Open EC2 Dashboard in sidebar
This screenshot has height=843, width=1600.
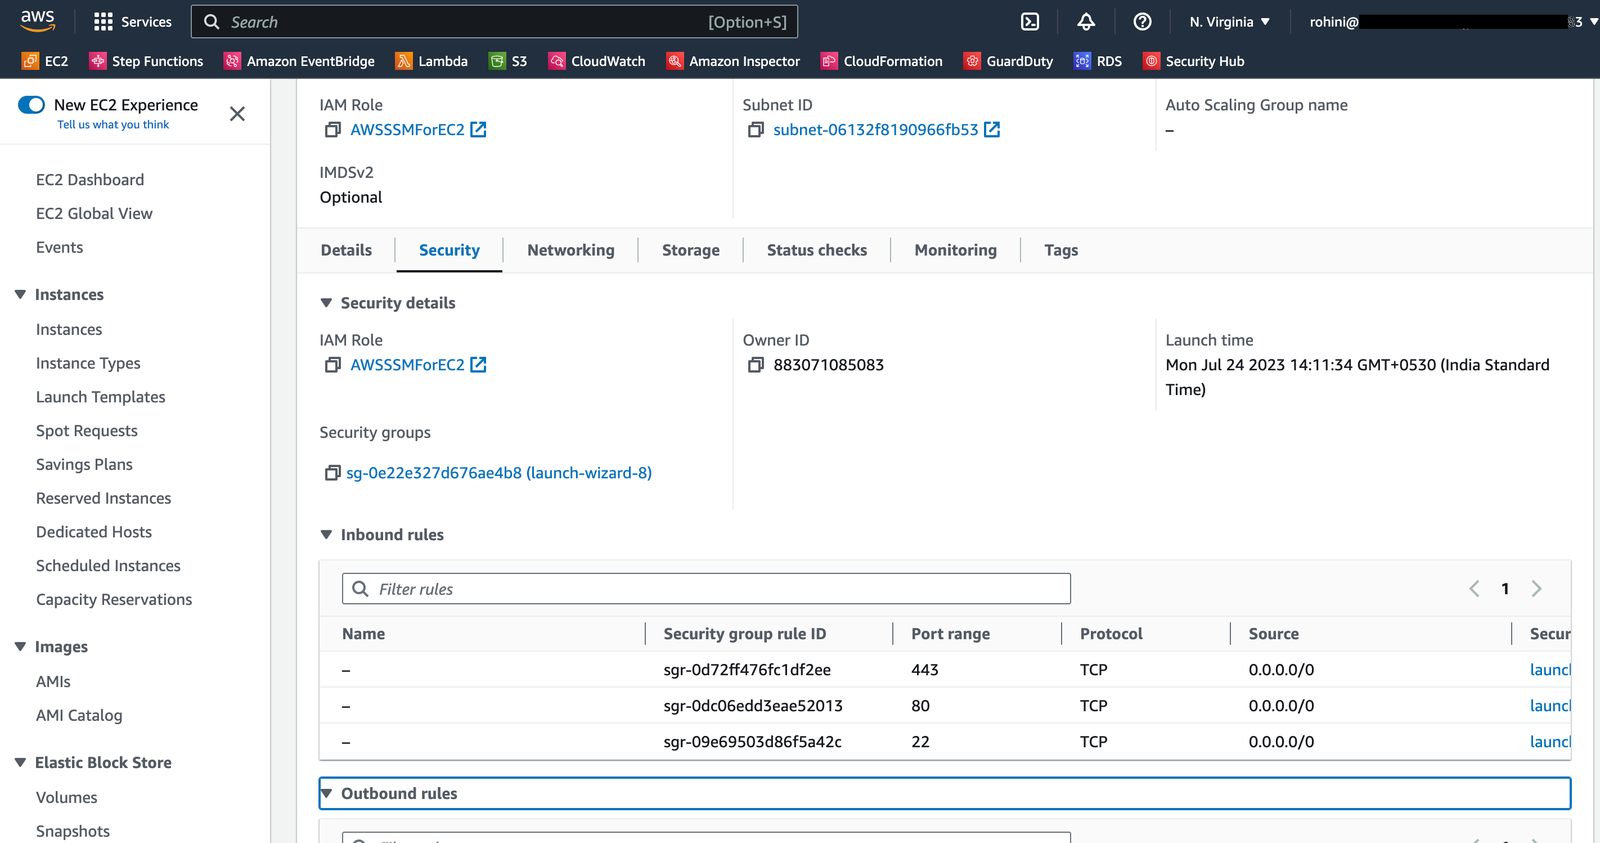pos(90,180)
